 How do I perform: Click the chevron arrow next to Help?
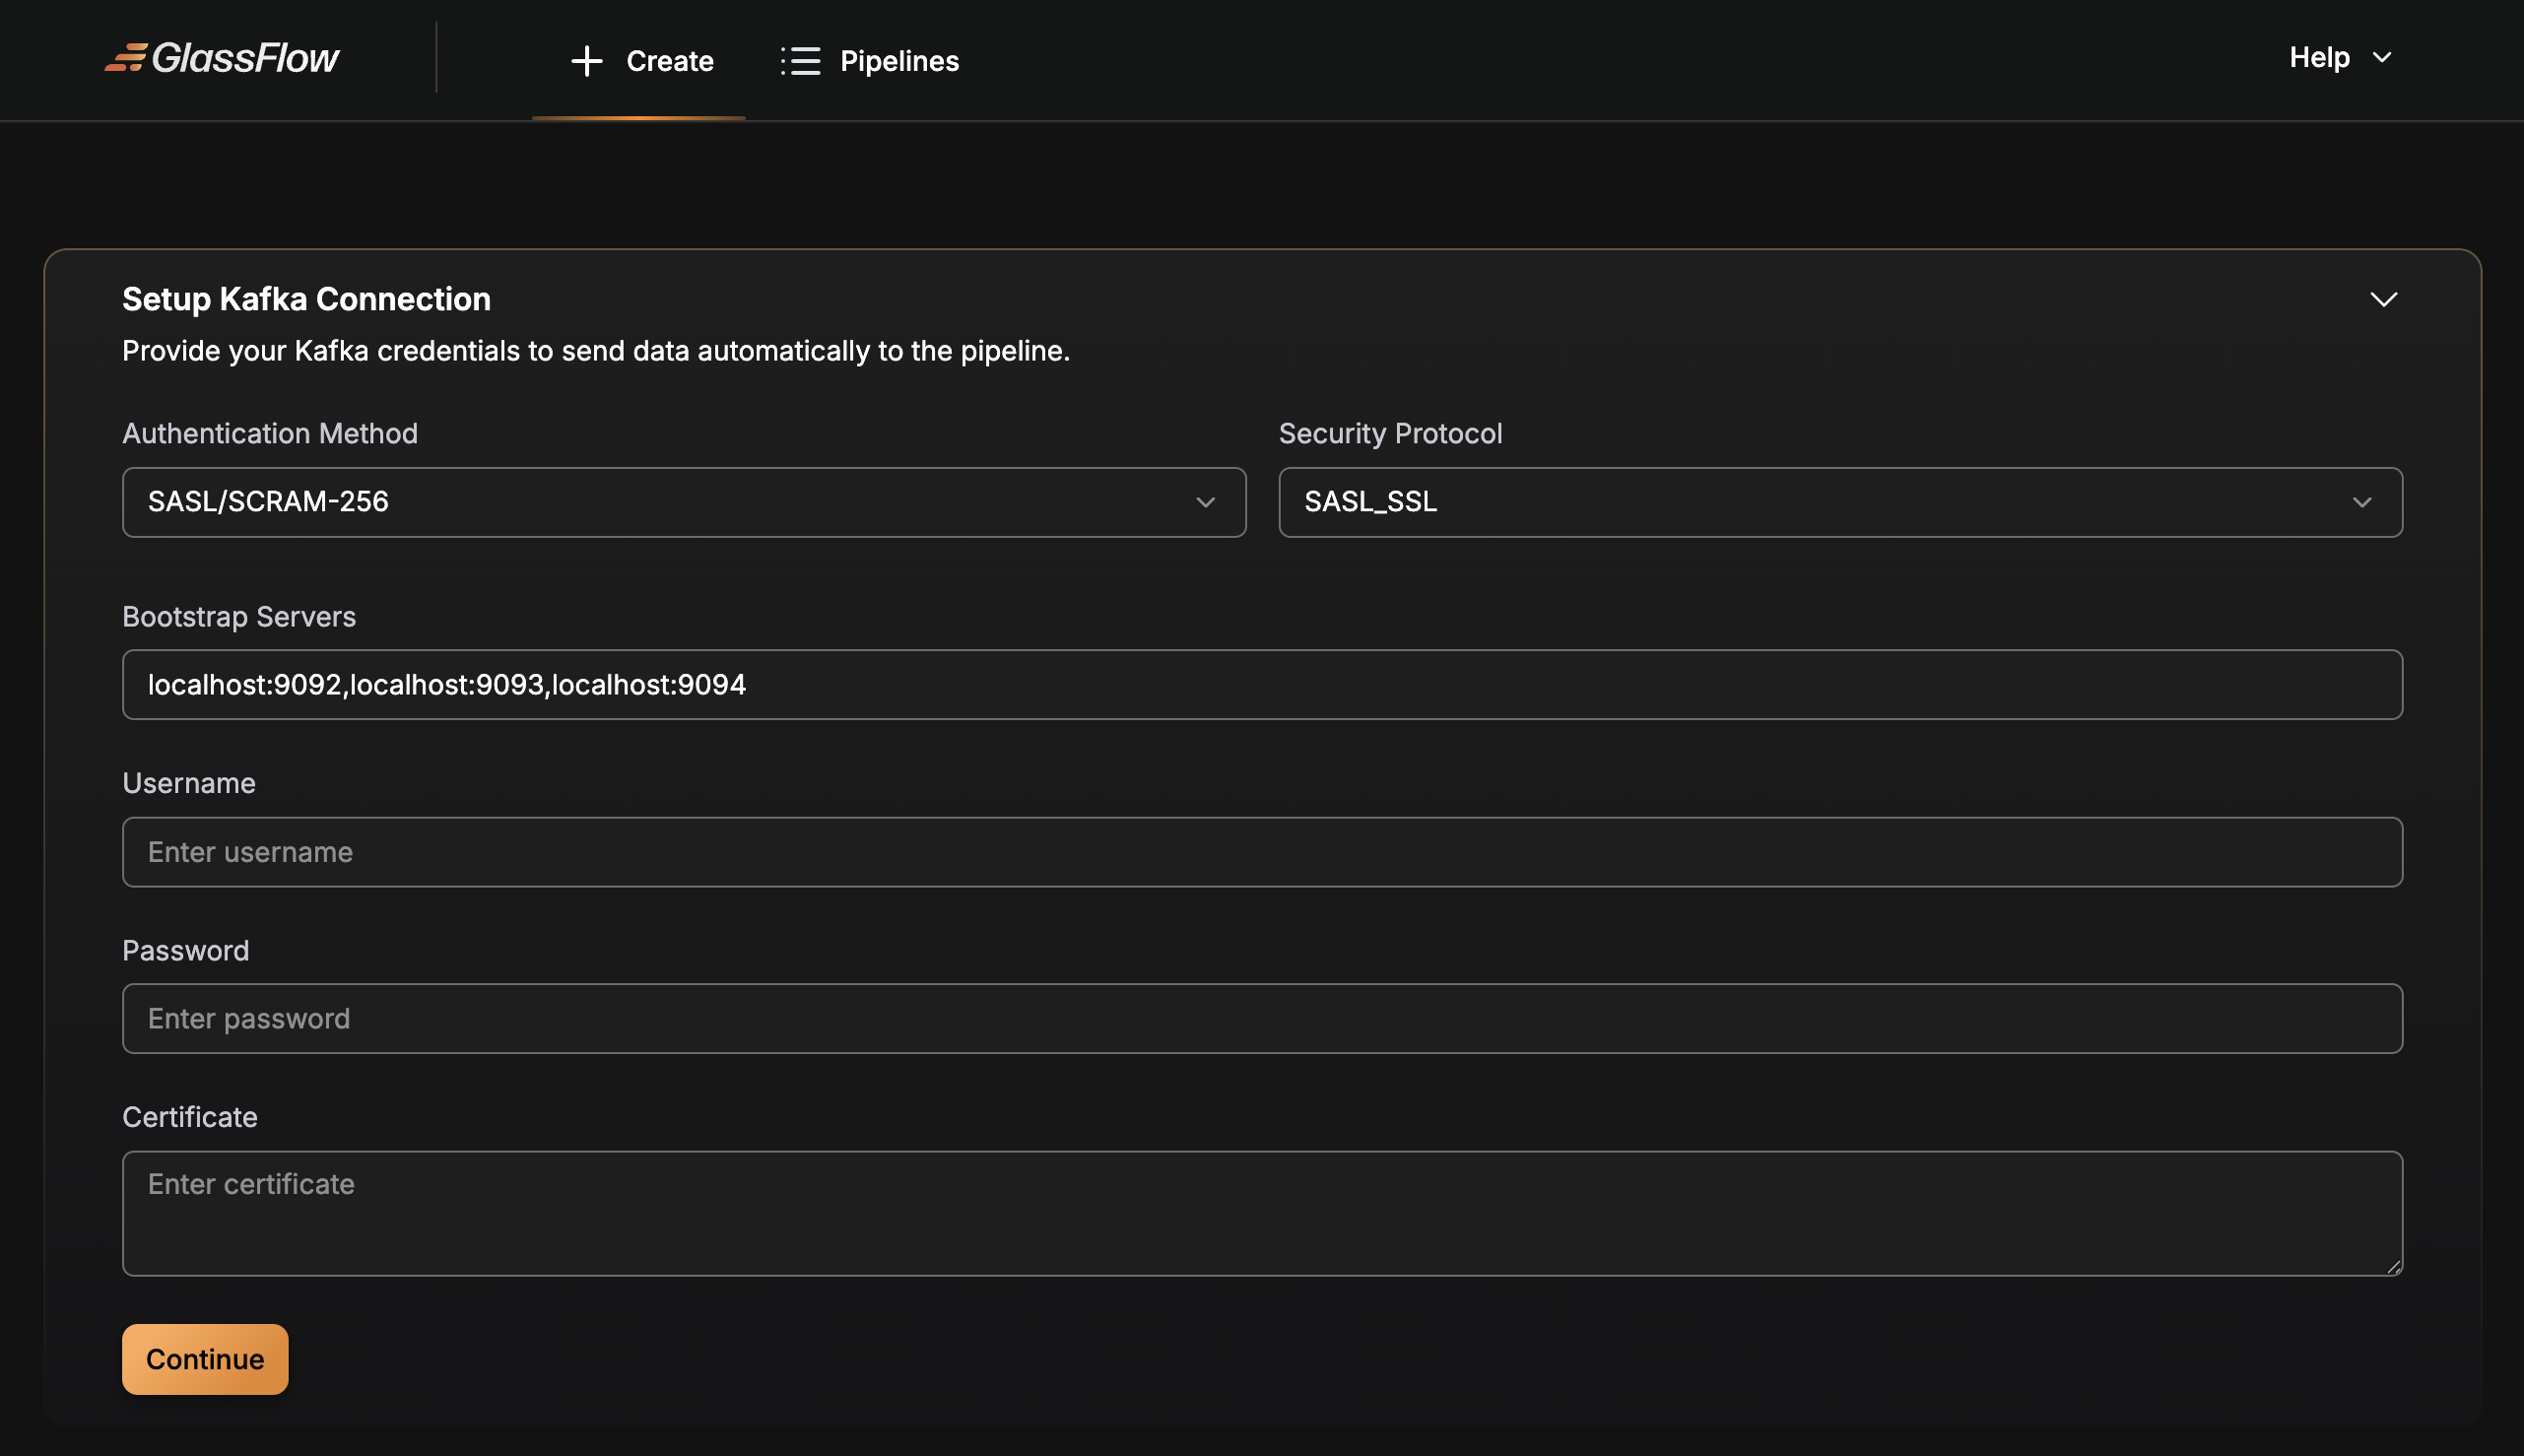2382,58
